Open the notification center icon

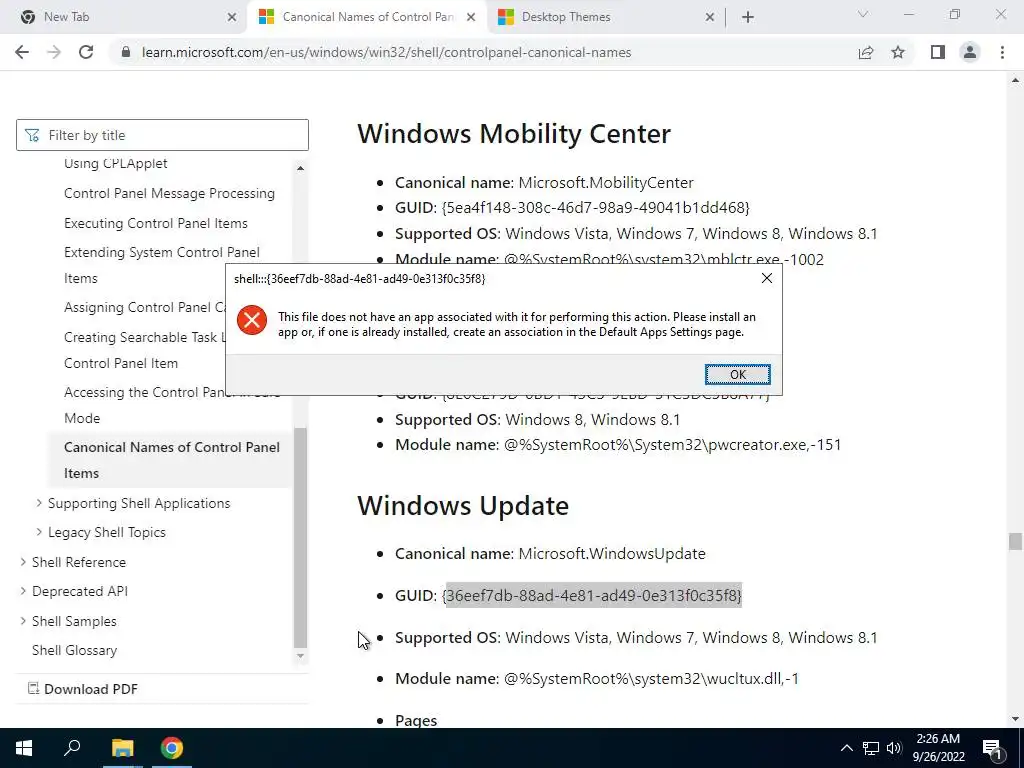tap(992, 748)
